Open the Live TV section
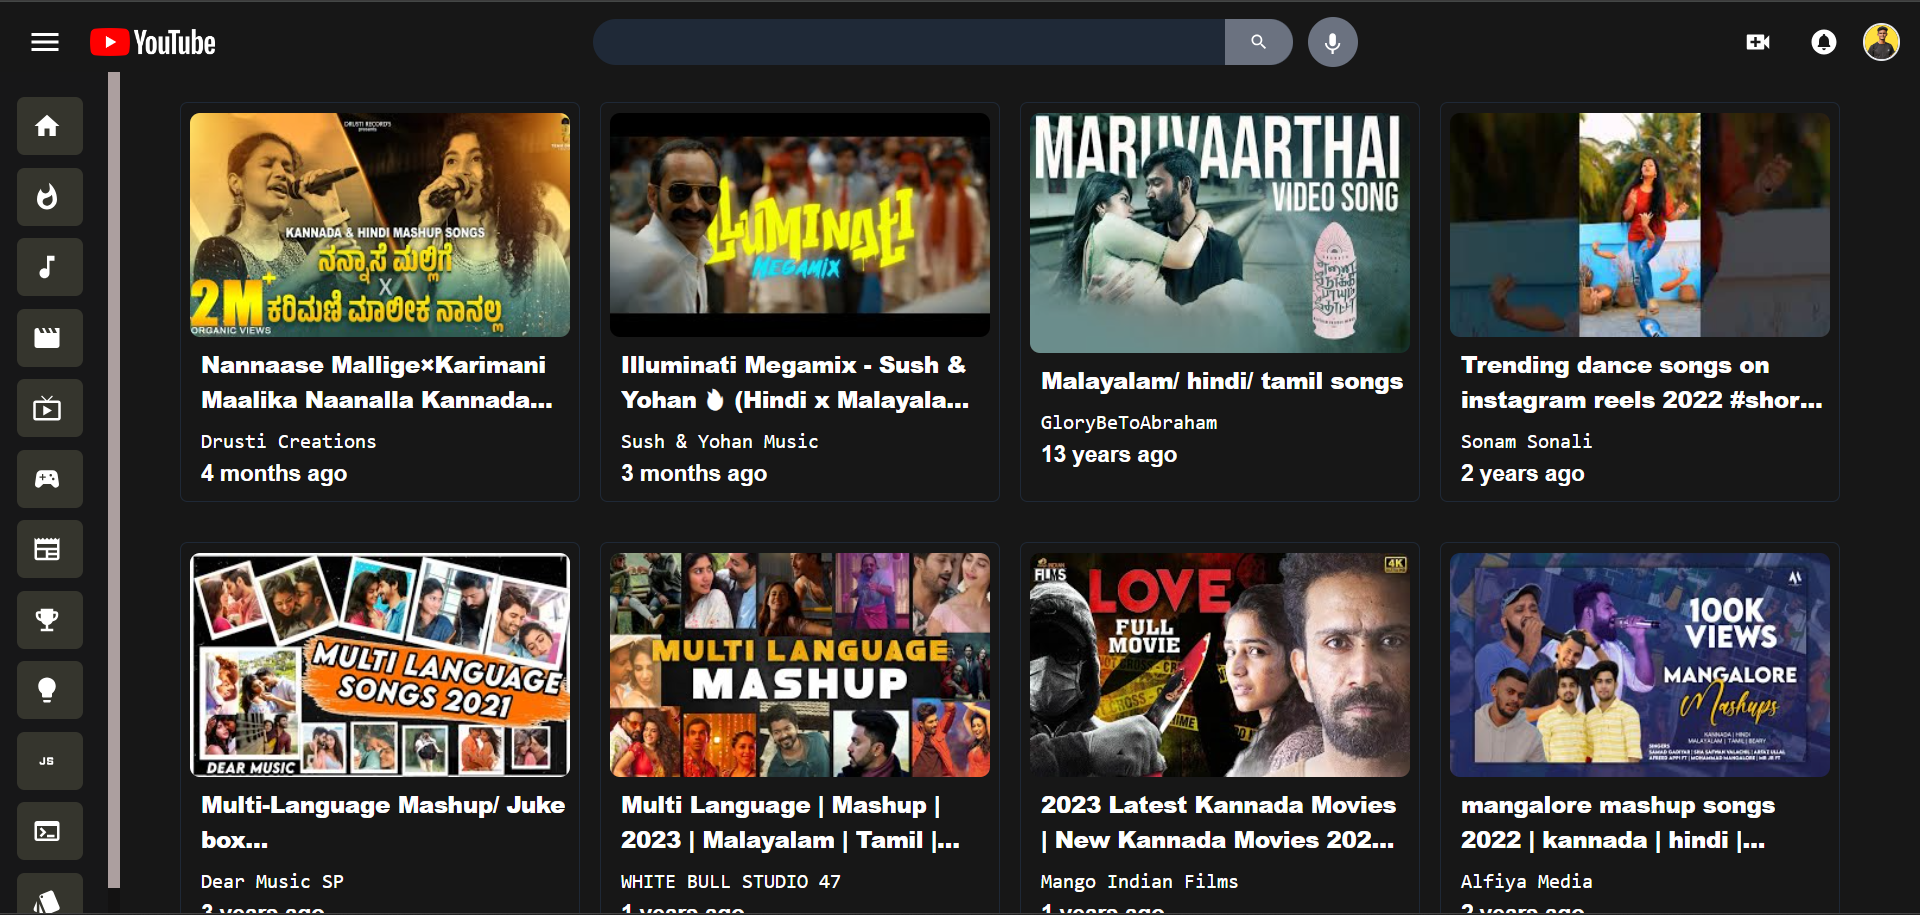Image resolution: width=1920 pixels, height=915 pixels. 49,408
